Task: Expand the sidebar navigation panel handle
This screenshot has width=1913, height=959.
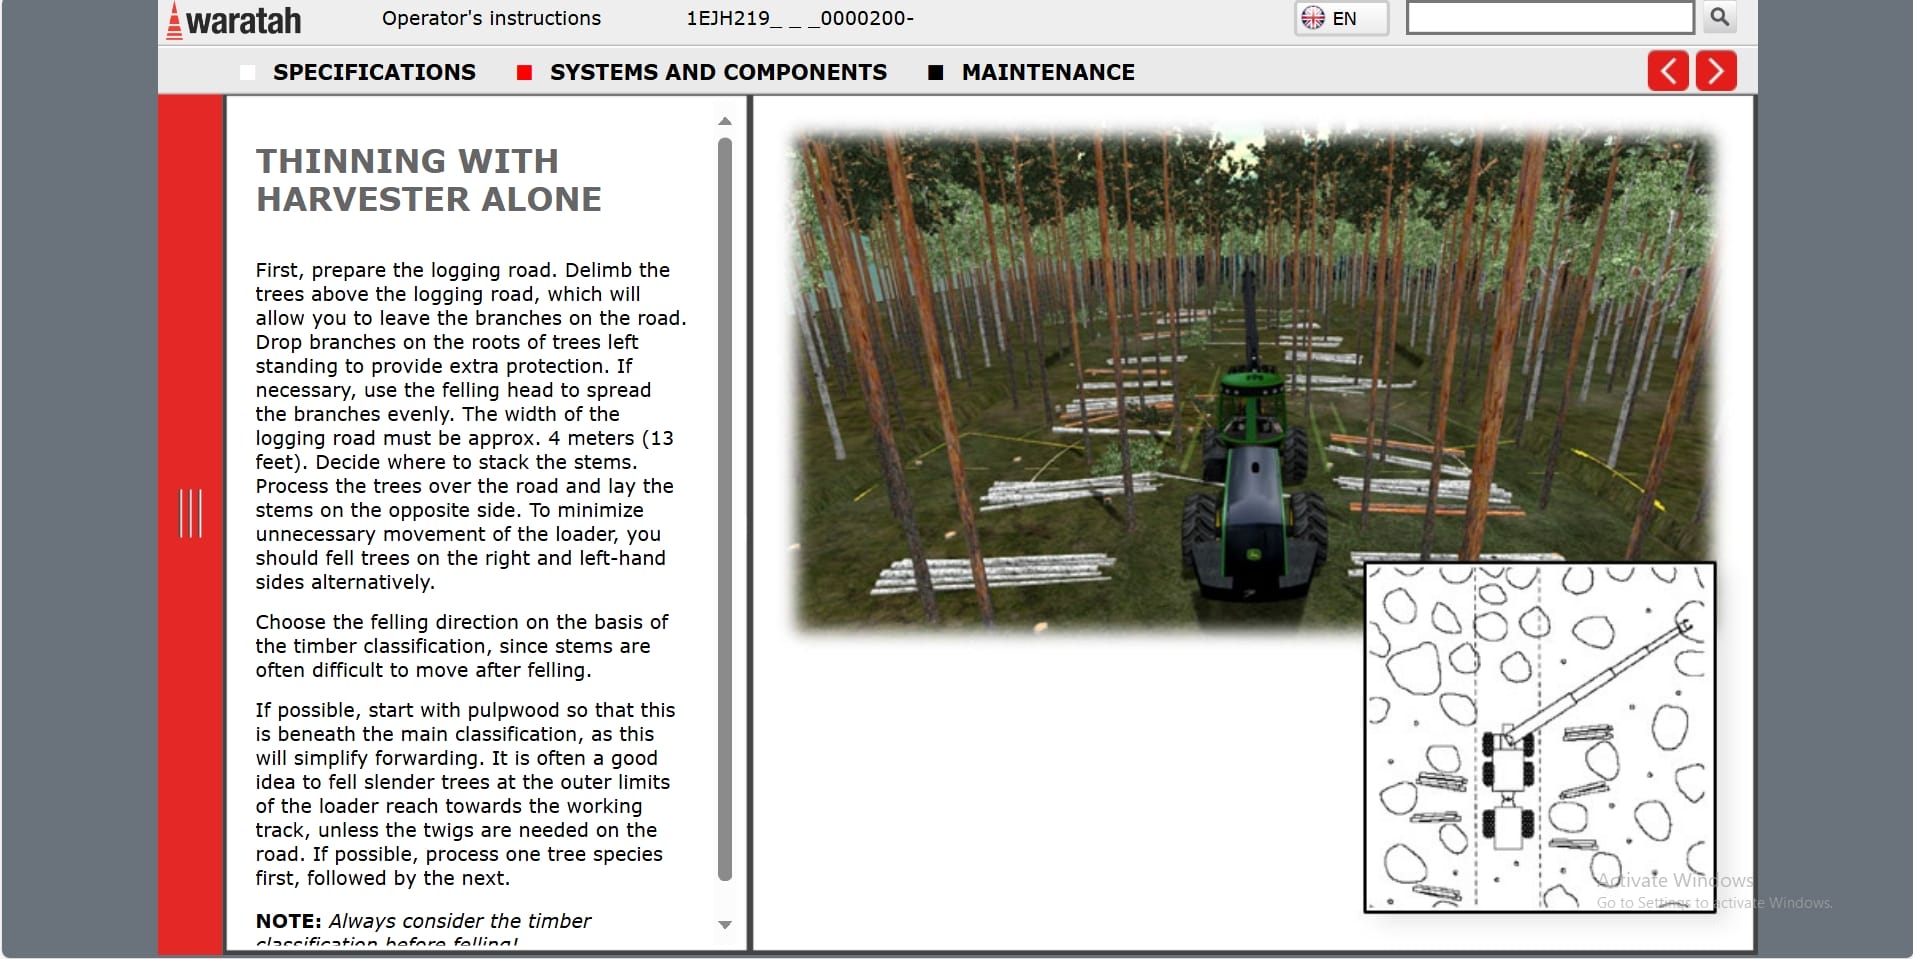Action: point(191,512)
